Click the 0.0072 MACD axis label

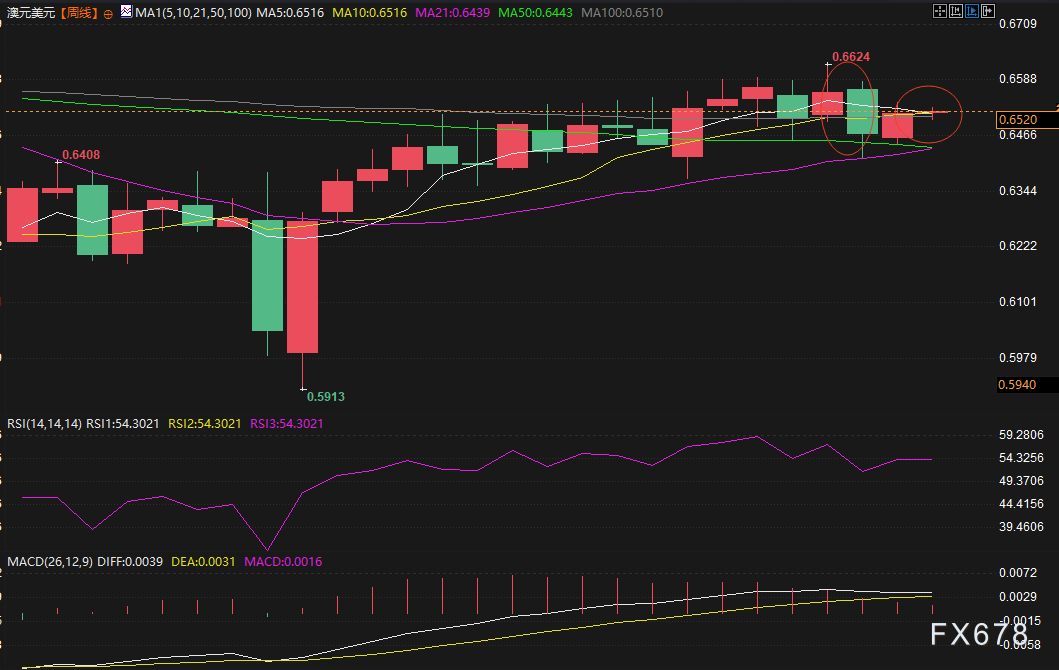[1018, 573]
